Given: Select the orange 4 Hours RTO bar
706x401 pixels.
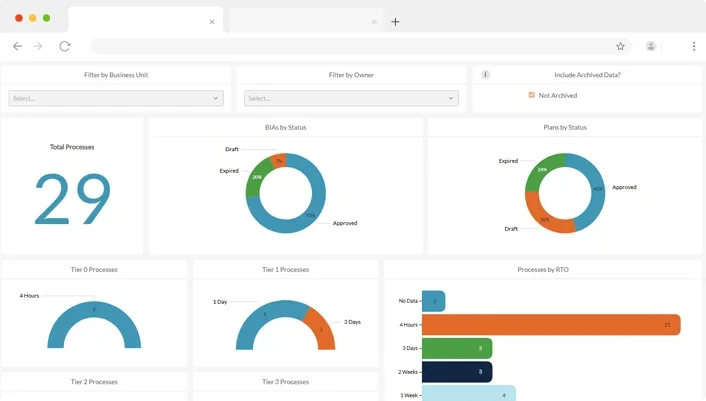Looking at the screenshot, I should pyautogui.click(x=550, y=324).
